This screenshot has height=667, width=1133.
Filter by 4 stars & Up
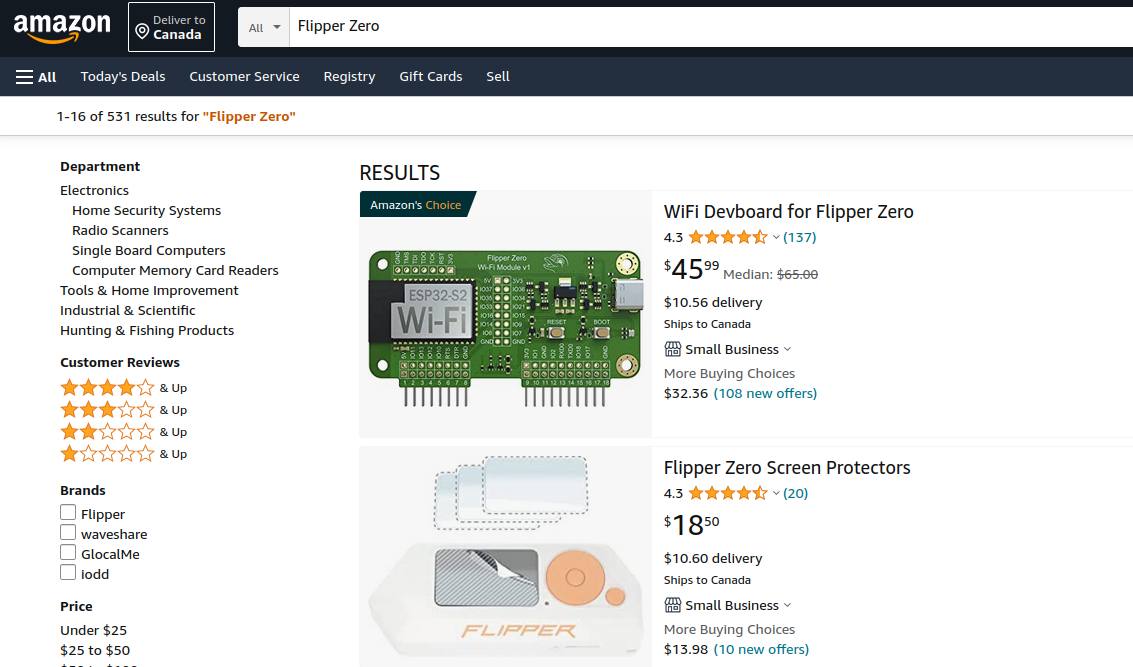point(108,388)
